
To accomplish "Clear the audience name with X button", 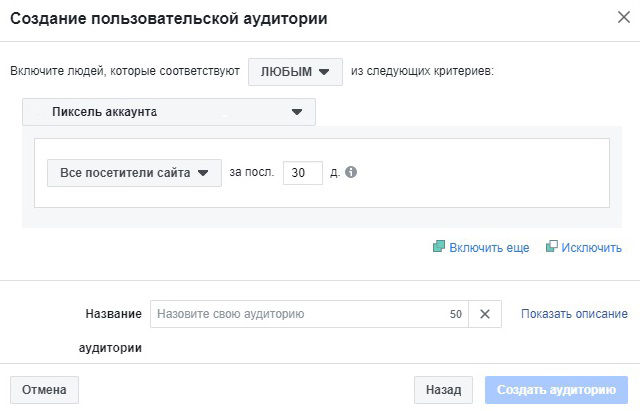I will (485, 314).
